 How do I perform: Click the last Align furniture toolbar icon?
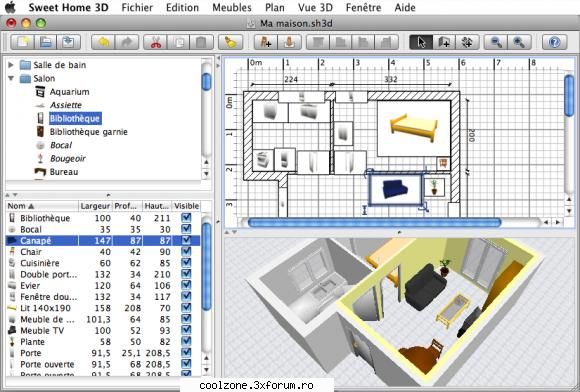tap(387, 43)
